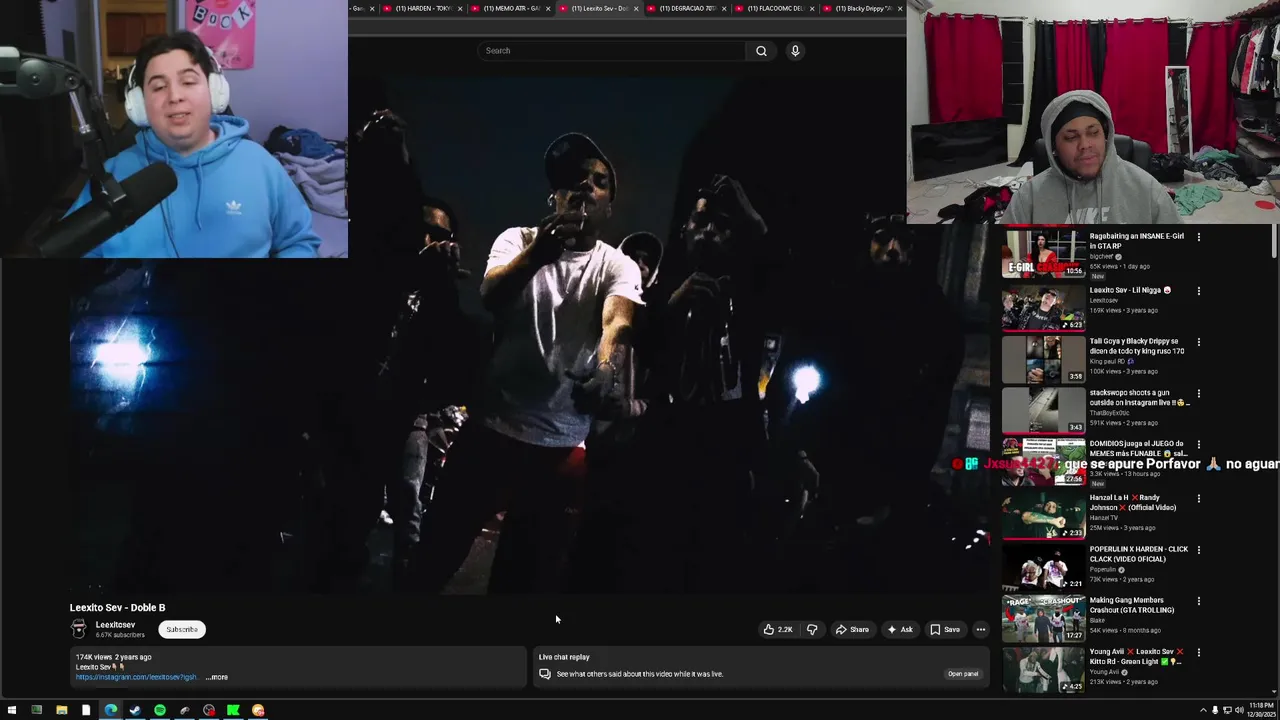Open options menu for POPERULIN X HARDEN video
Screen dimensions: 1280x720
(x=1199, y=550)
